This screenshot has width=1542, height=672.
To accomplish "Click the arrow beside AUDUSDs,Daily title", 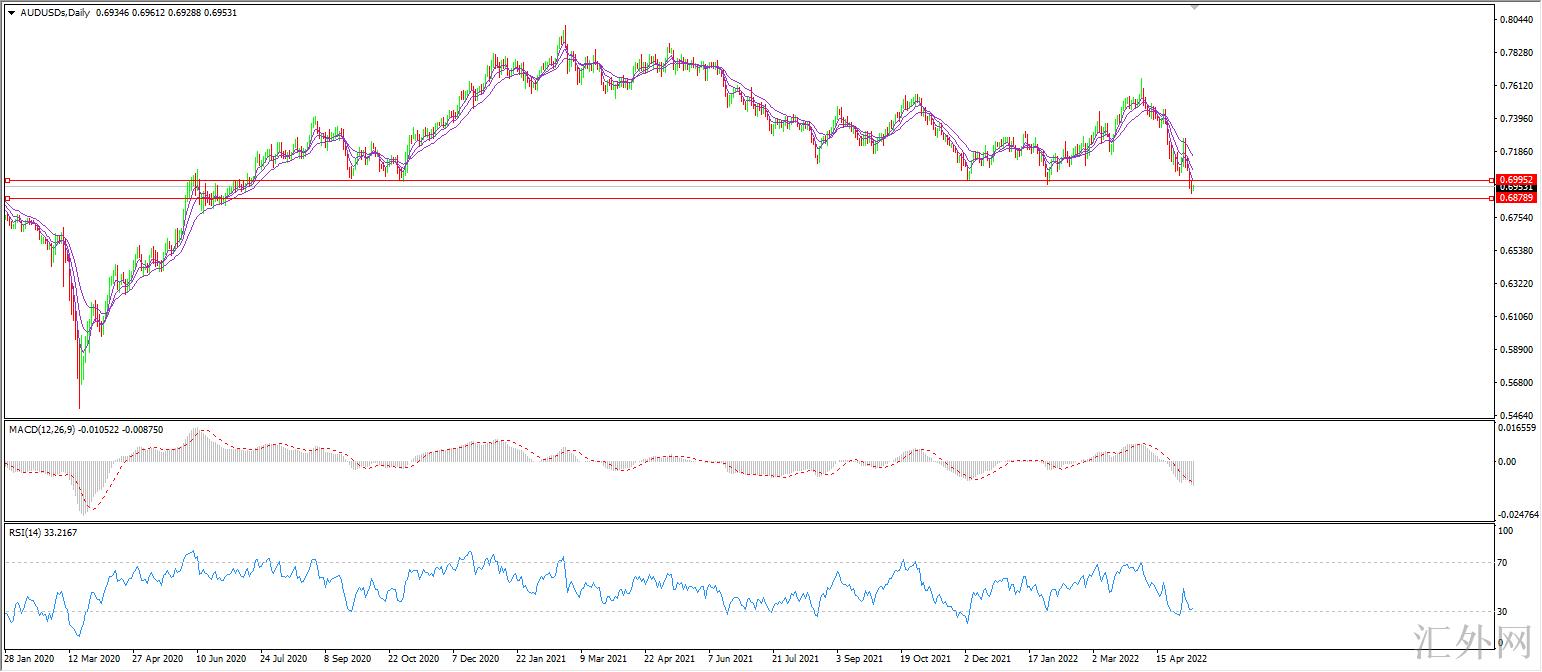I will click(x=11, y=12).
